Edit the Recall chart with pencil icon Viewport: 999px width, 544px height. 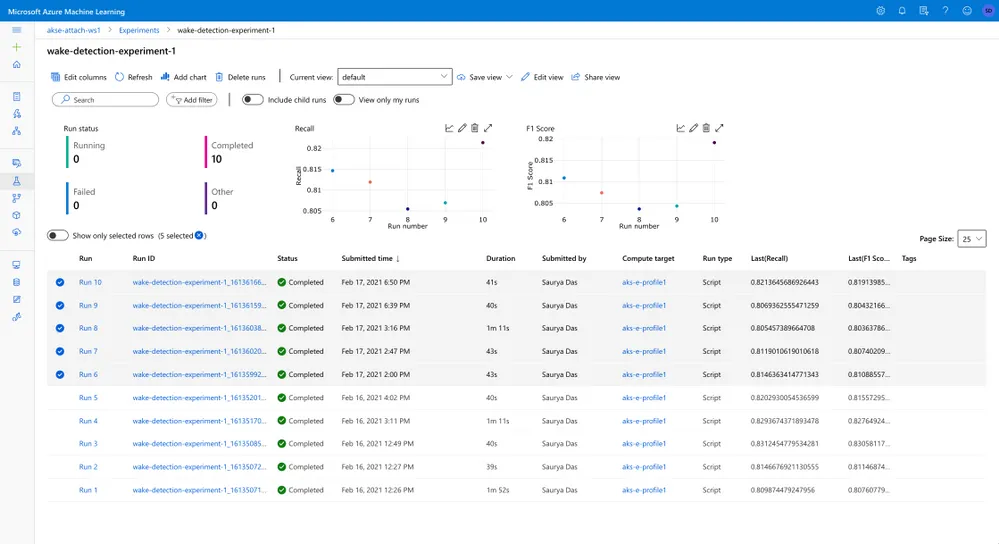pos(462,128)
